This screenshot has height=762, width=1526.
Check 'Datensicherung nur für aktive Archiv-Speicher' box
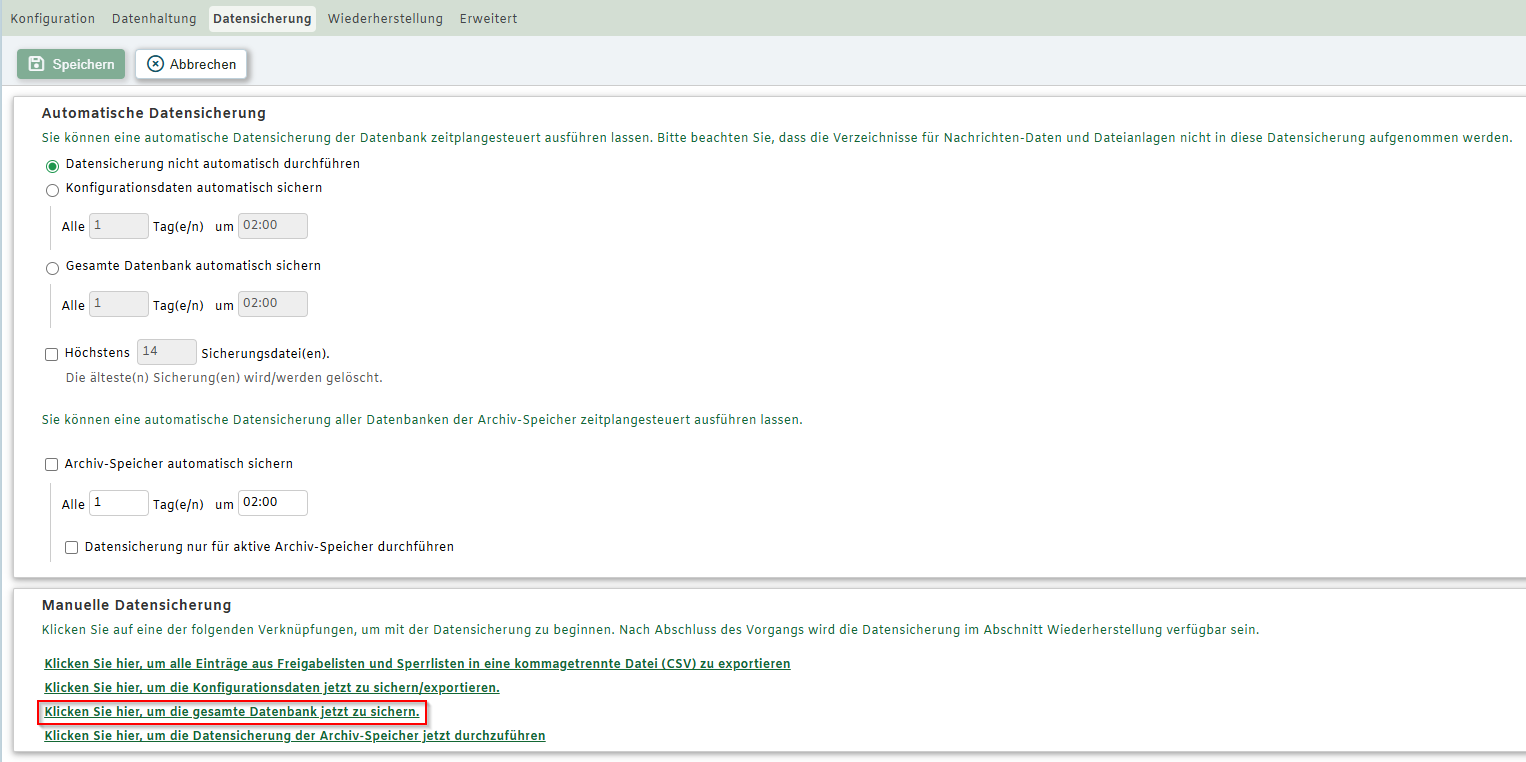(72, 548)
